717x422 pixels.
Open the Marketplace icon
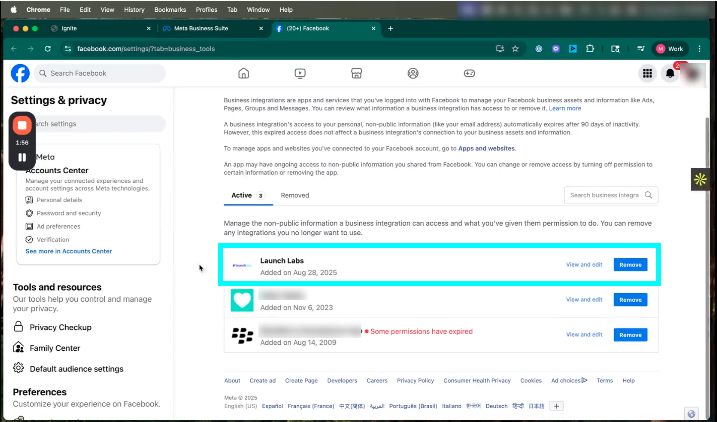pyautogui.click(x=356, y=73)
